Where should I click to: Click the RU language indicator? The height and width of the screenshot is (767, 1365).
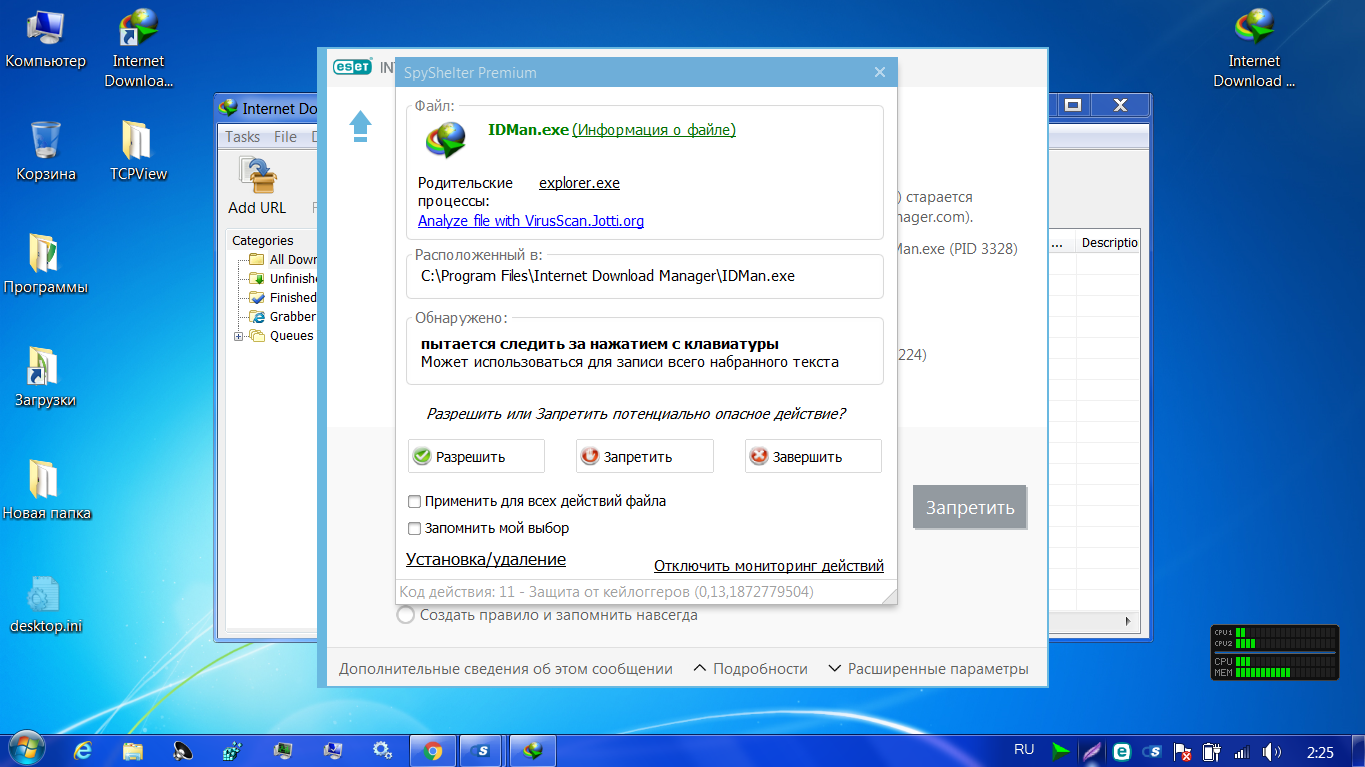pyautogui.click(x=1024, y=749)
